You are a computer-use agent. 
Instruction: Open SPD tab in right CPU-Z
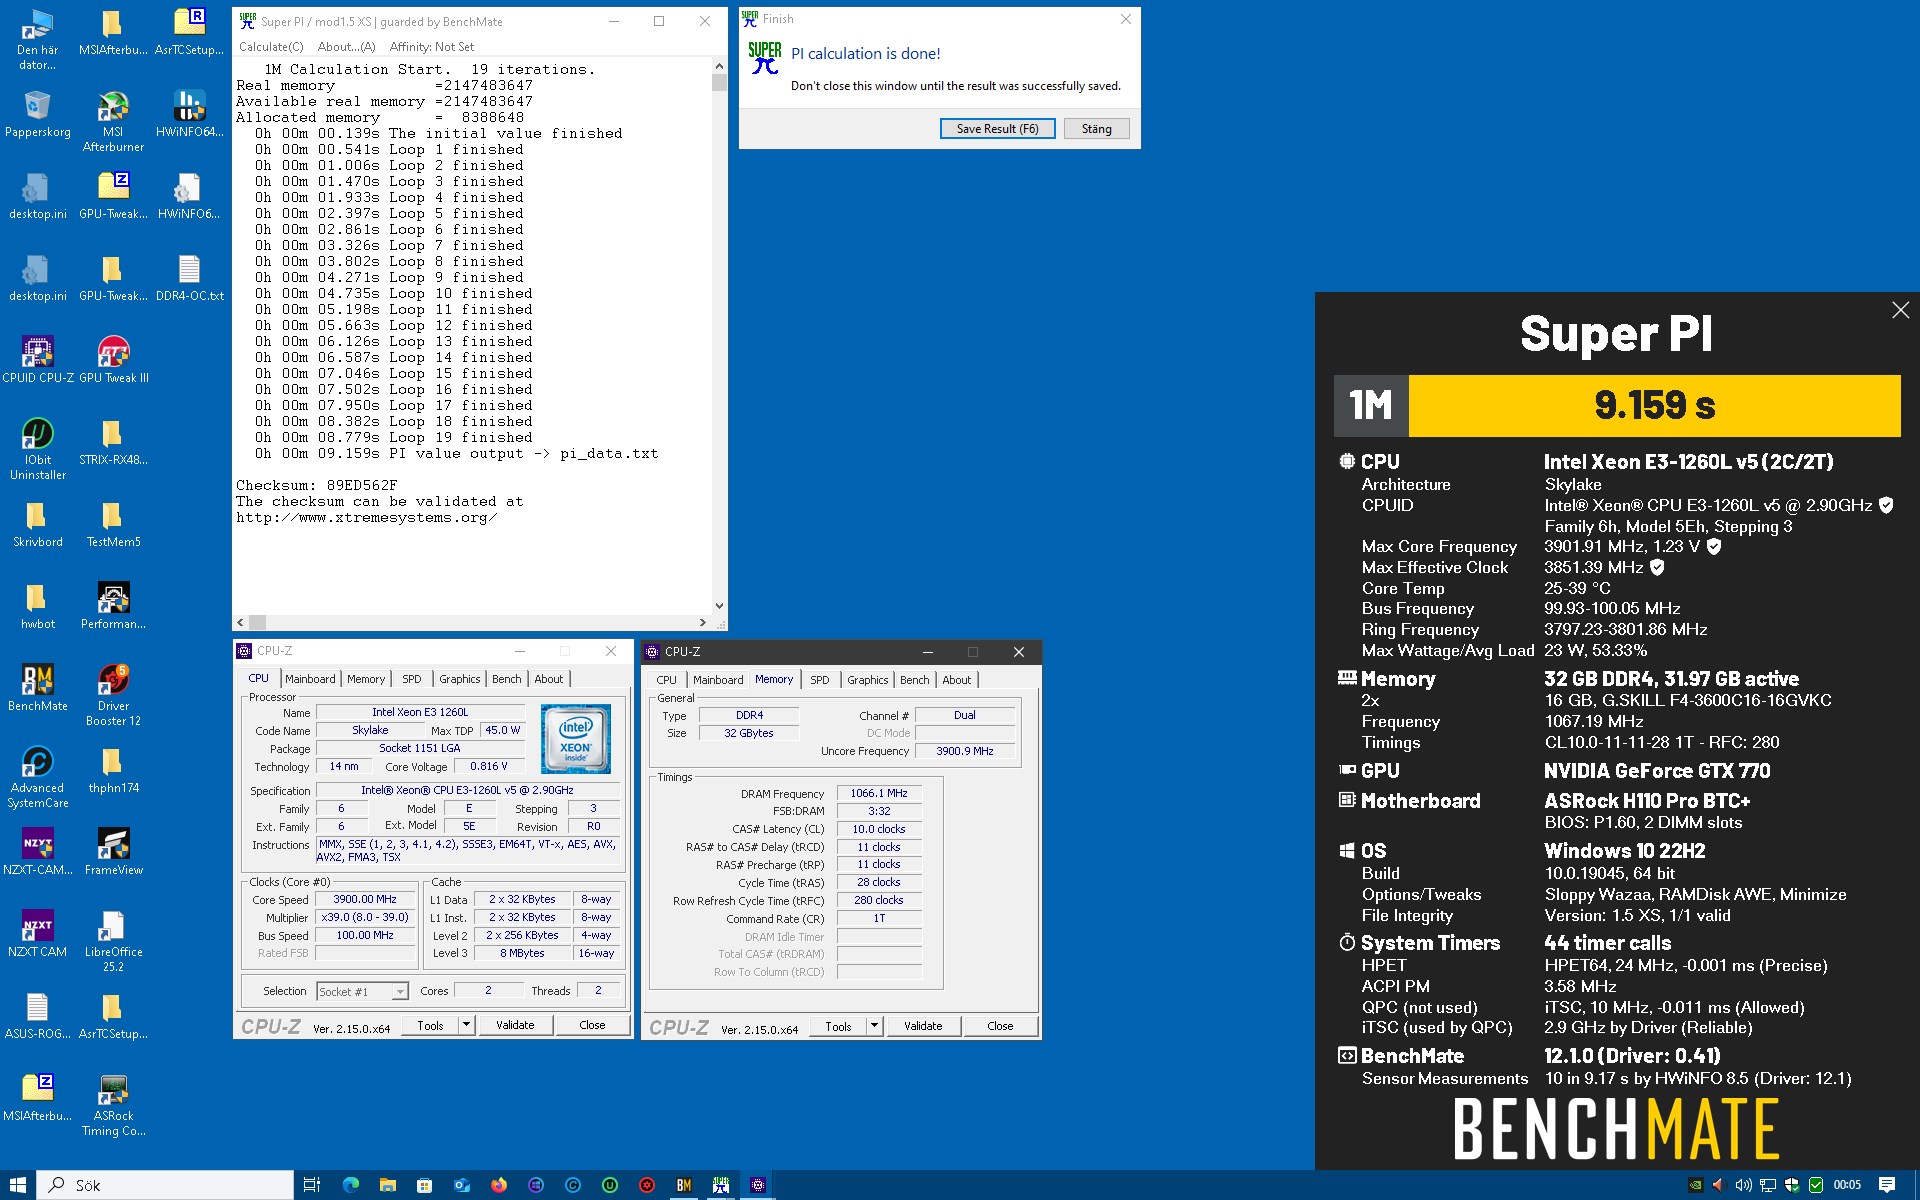[820, 680]
